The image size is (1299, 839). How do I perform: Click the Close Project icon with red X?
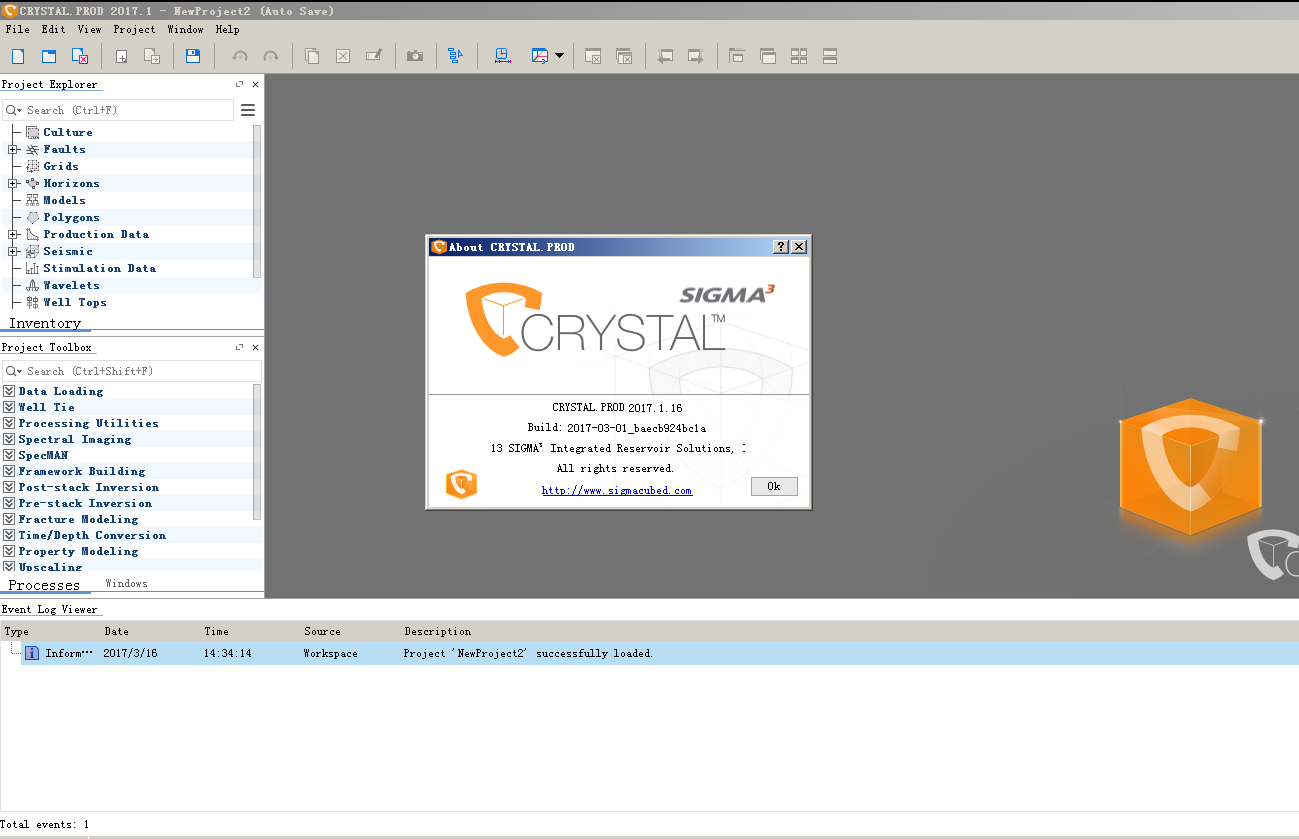coord(80,56)
